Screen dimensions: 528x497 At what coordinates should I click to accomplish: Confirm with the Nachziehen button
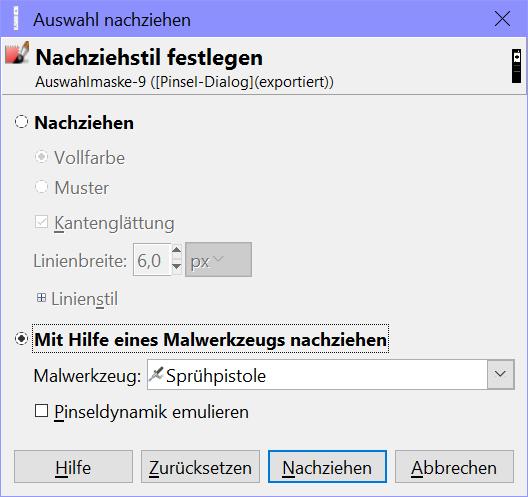coord(327,467)
